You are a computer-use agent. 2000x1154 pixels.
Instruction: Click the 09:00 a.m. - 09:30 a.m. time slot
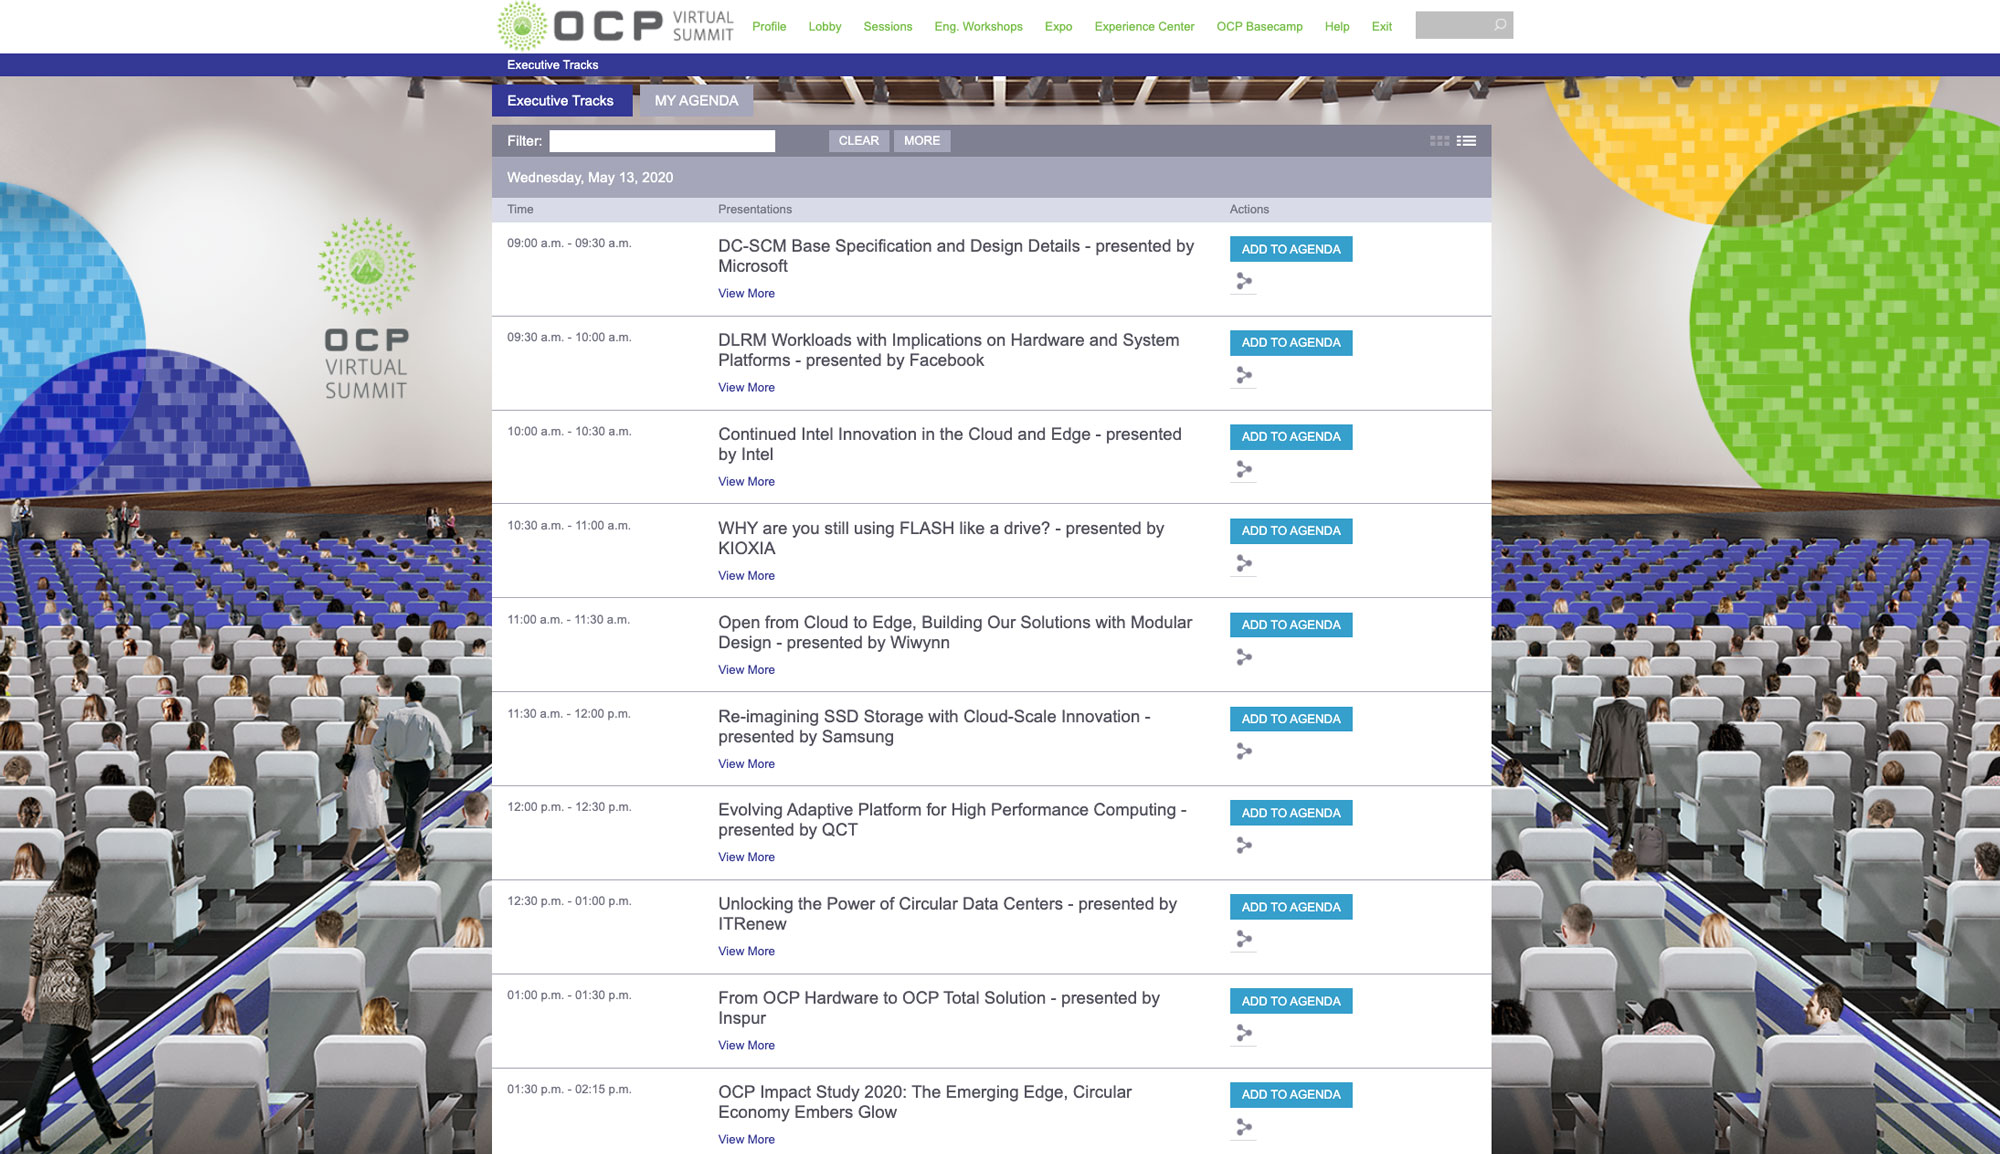[569, 243]
